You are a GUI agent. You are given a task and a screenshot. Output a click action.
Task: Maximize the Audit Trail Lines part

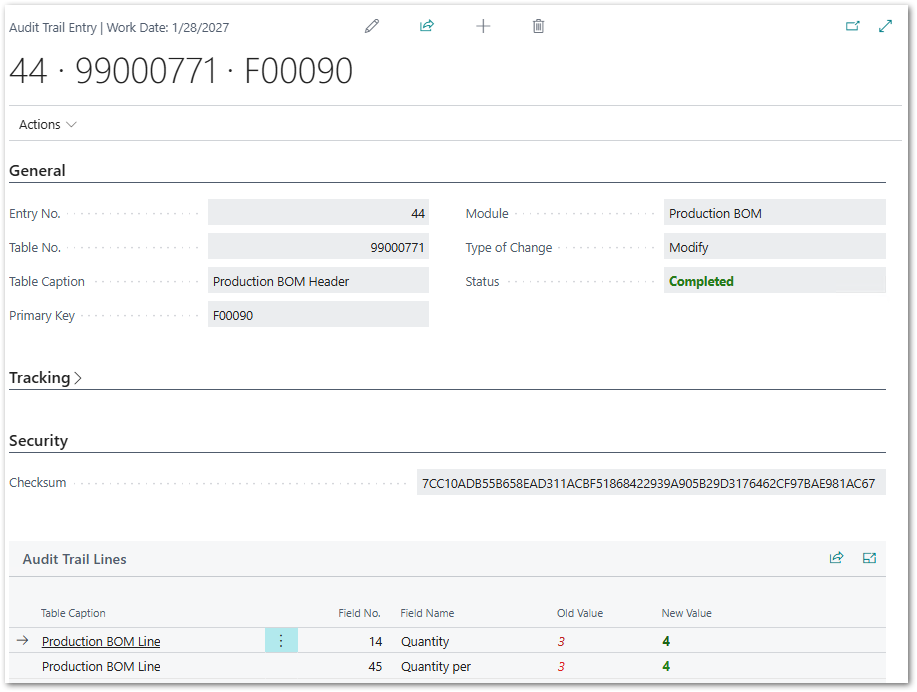[869, 558]
